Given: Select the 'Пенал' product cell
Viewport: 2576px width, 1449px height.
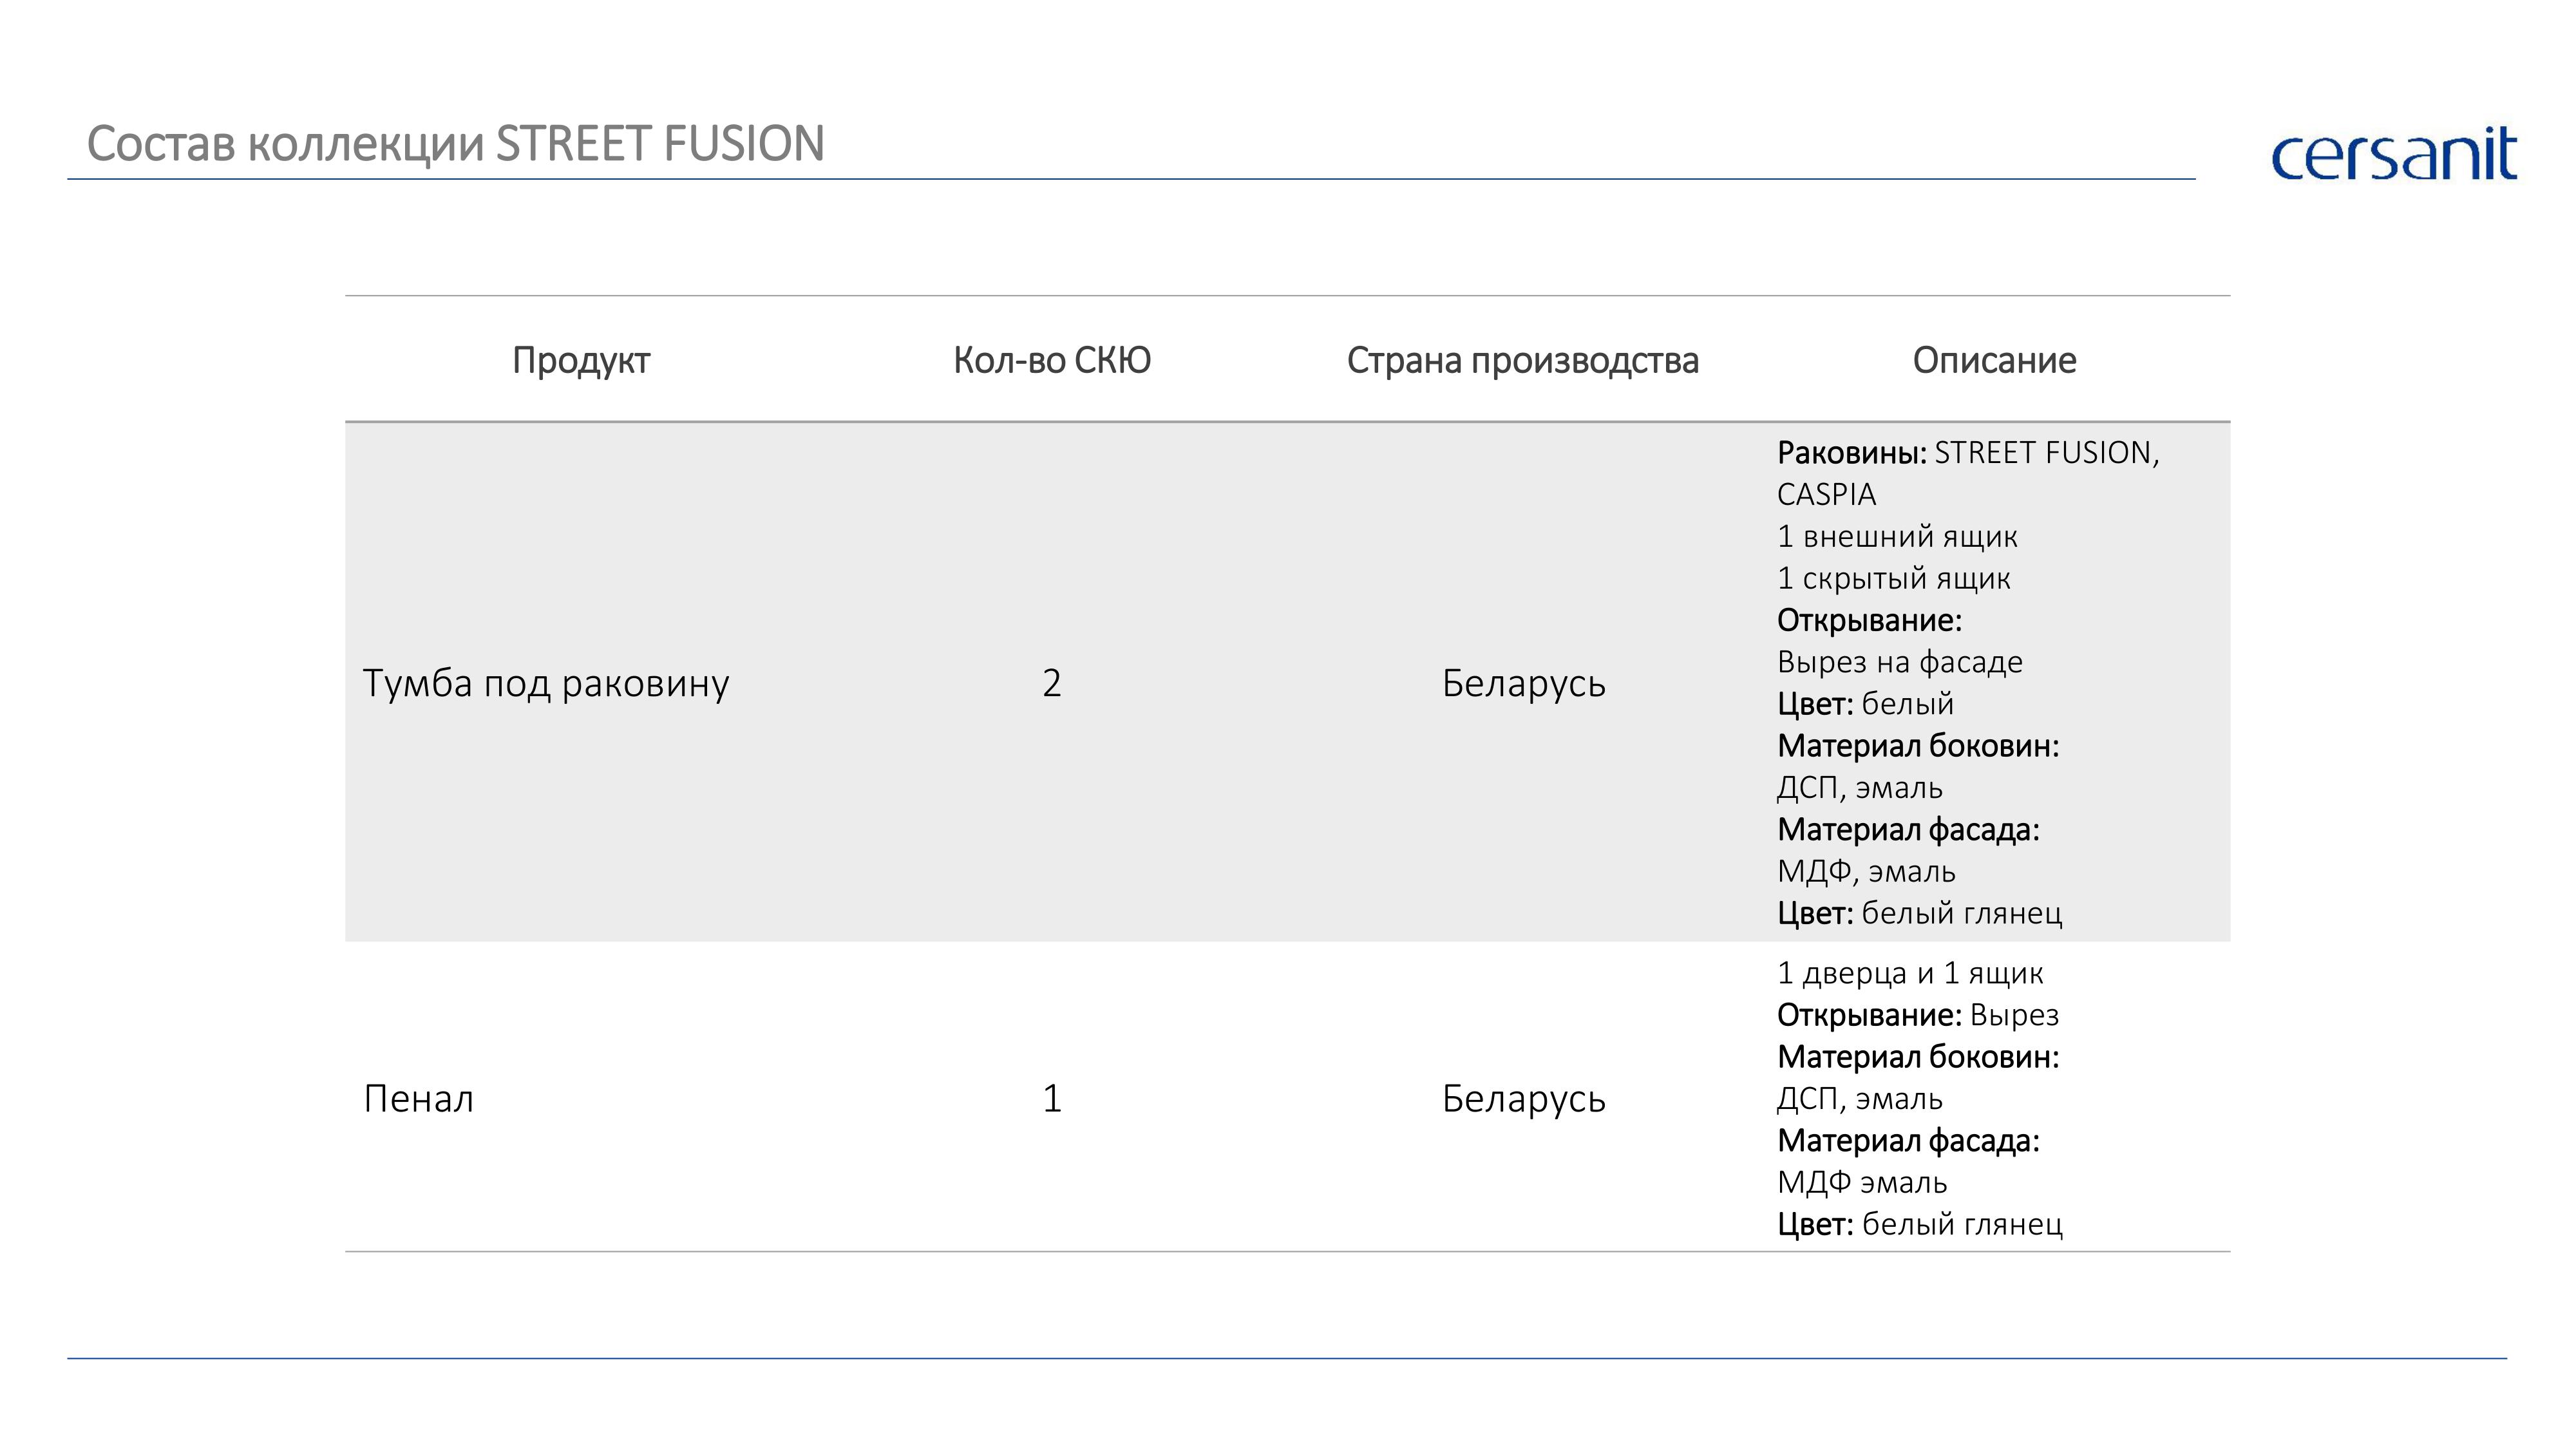Looking at the screenshot, I should coord(418,1099).
